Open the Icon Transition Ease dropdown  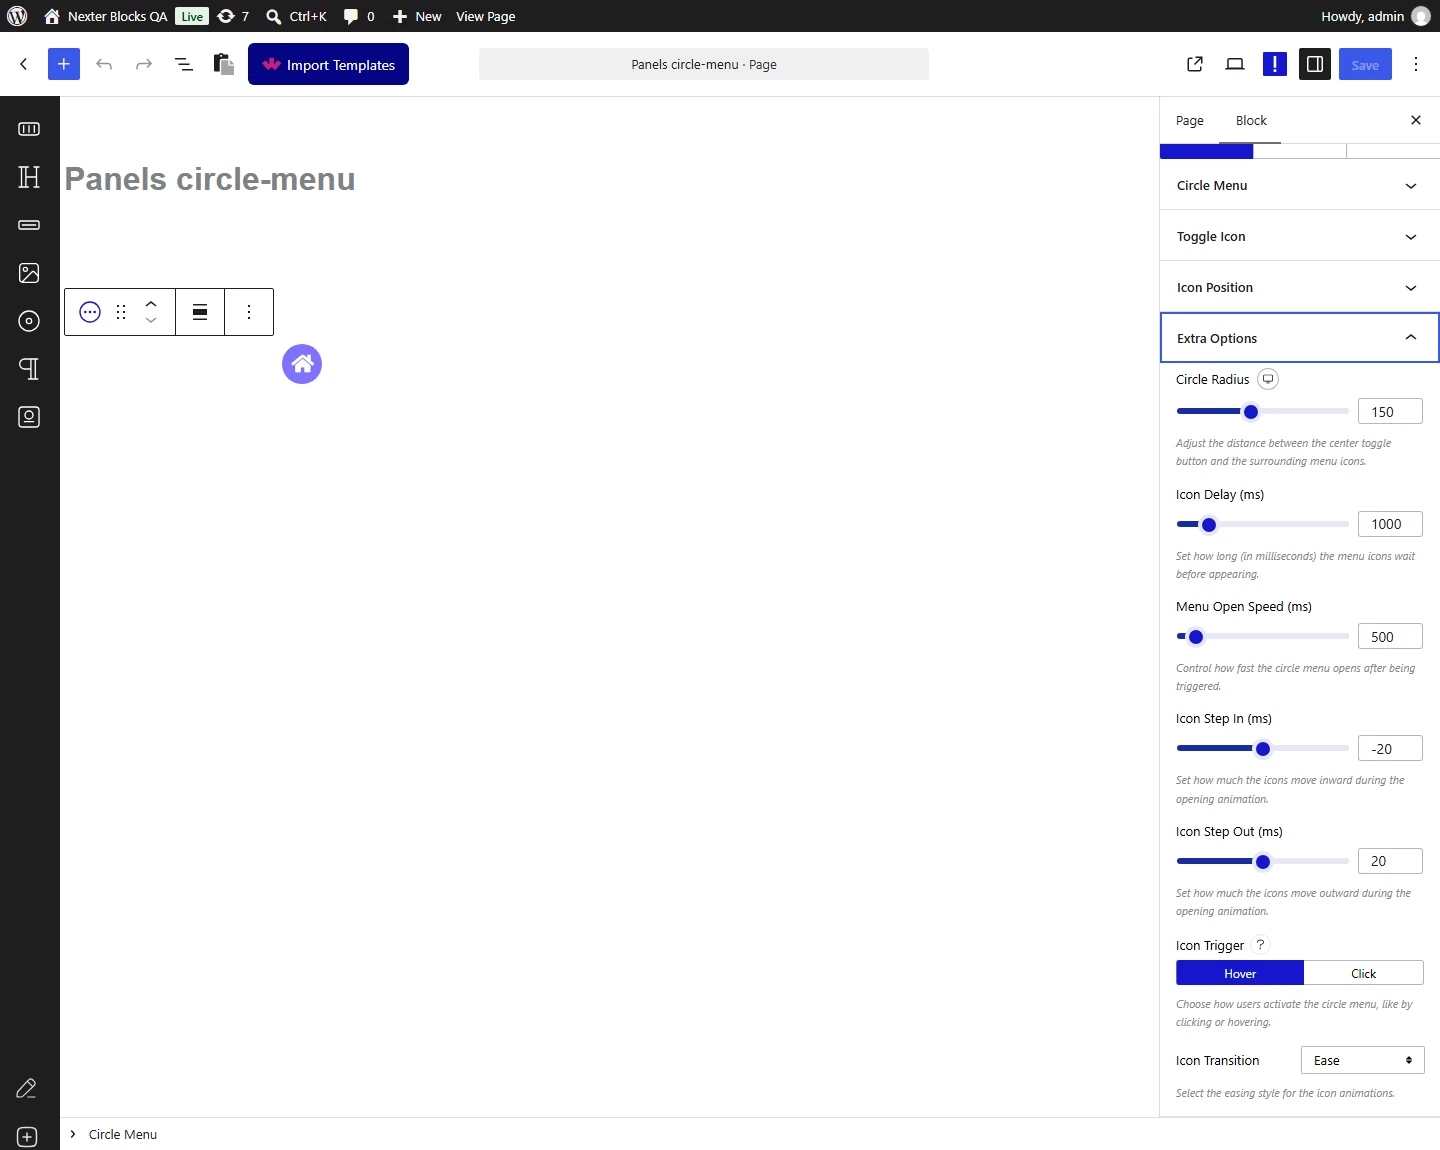click(x=1362, y=1060)
